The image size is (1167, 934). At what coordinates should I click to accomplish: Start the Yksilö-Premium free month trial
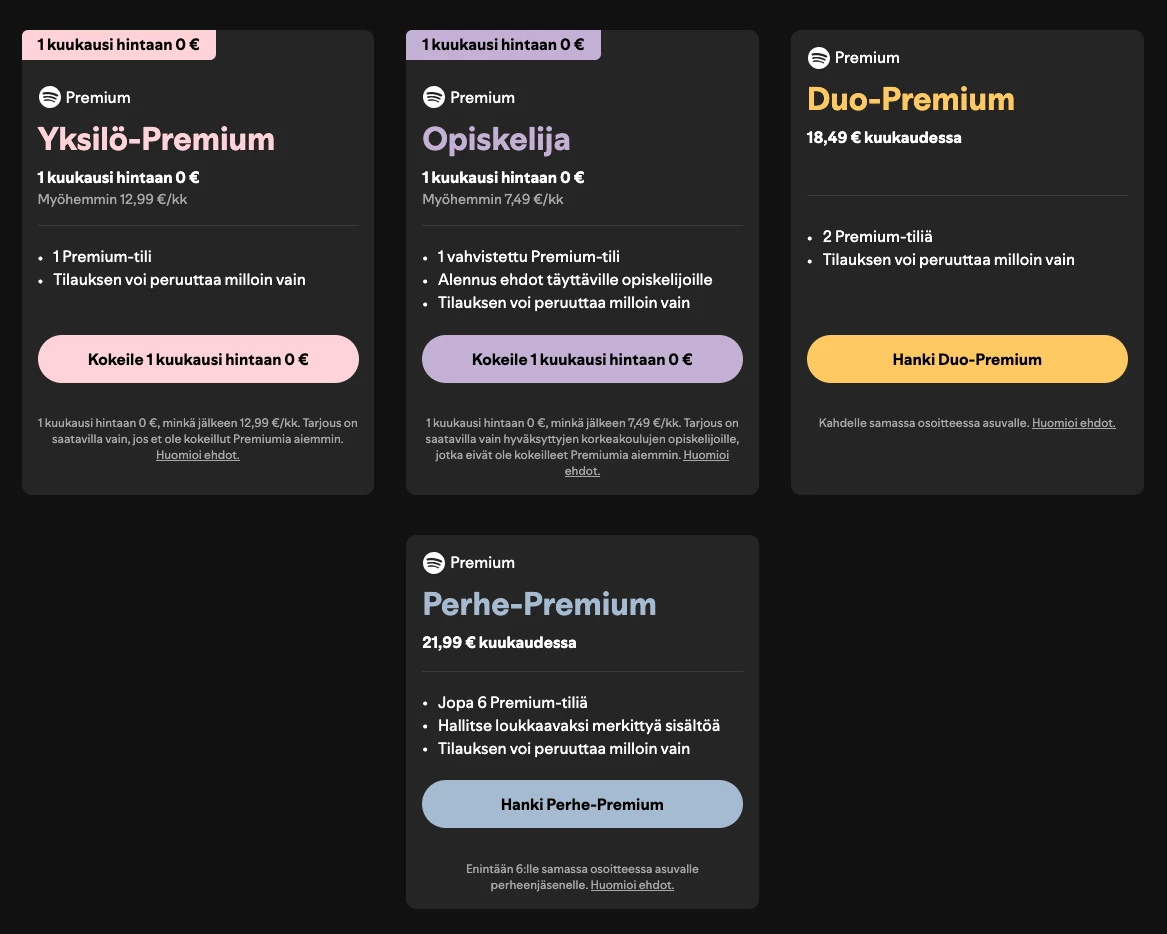coord(198,359)
